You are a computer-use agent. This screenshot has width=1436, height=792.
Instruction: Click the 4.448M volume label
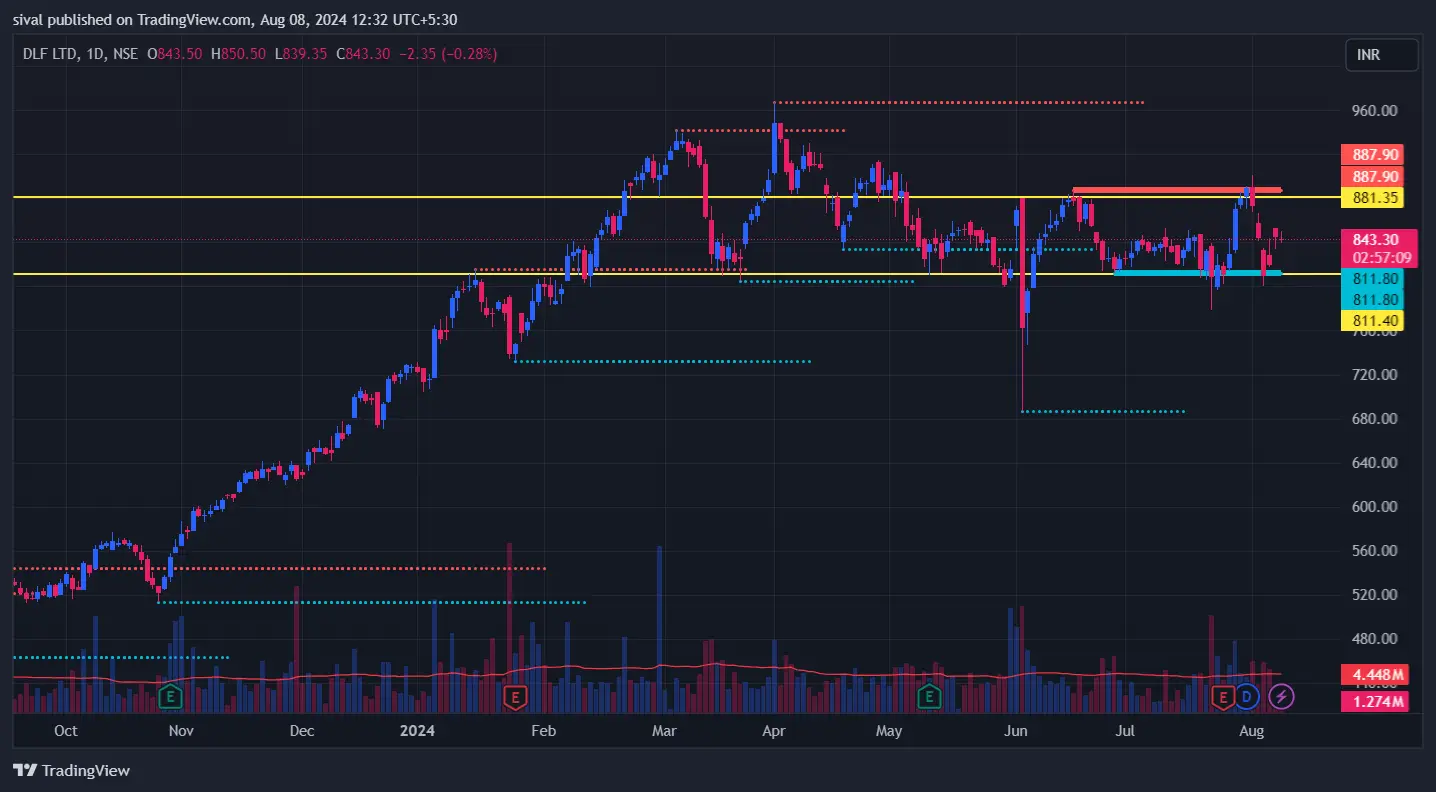tap(1375, 673)
